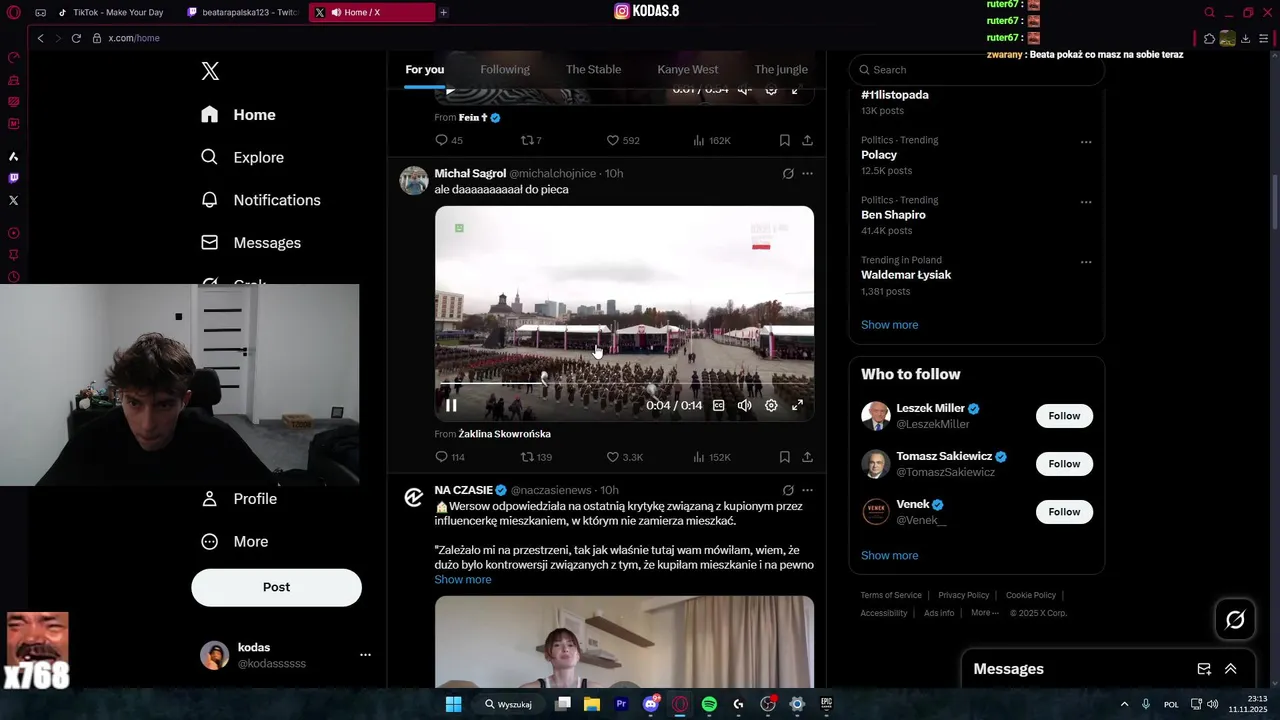
Task: Open the More menu in sidebar
Action: point(234,542)
